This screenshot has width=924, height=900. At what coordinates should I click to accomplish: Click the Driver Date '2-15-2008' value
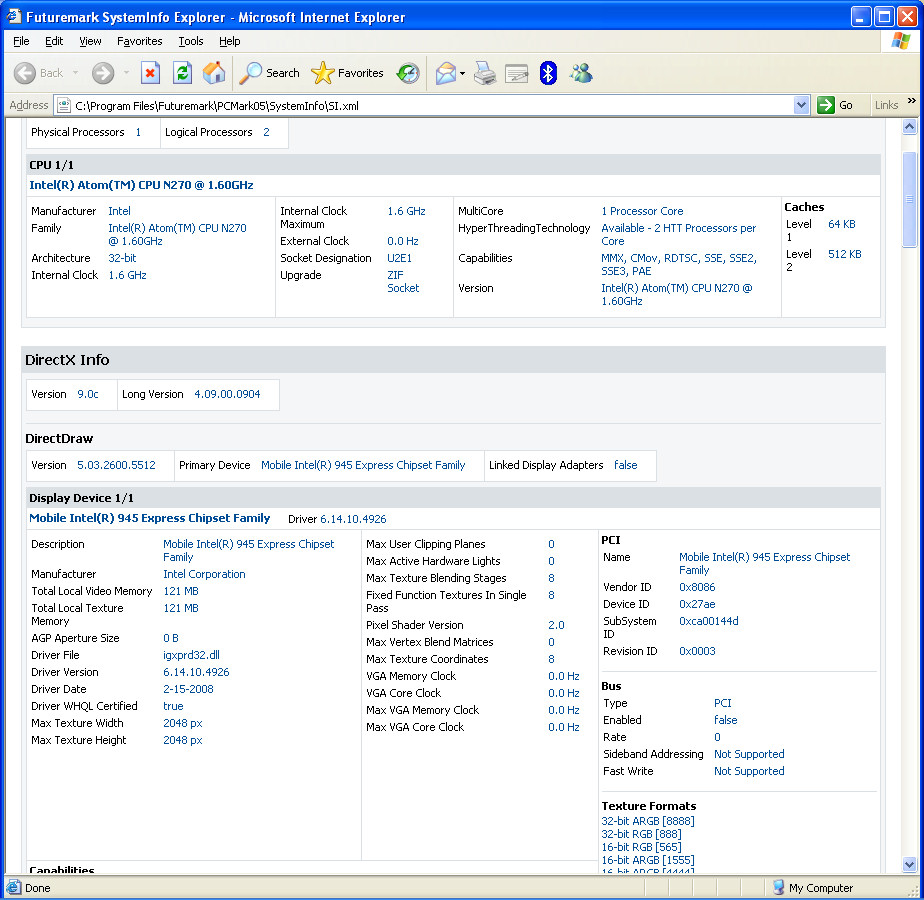click(189, 689)
